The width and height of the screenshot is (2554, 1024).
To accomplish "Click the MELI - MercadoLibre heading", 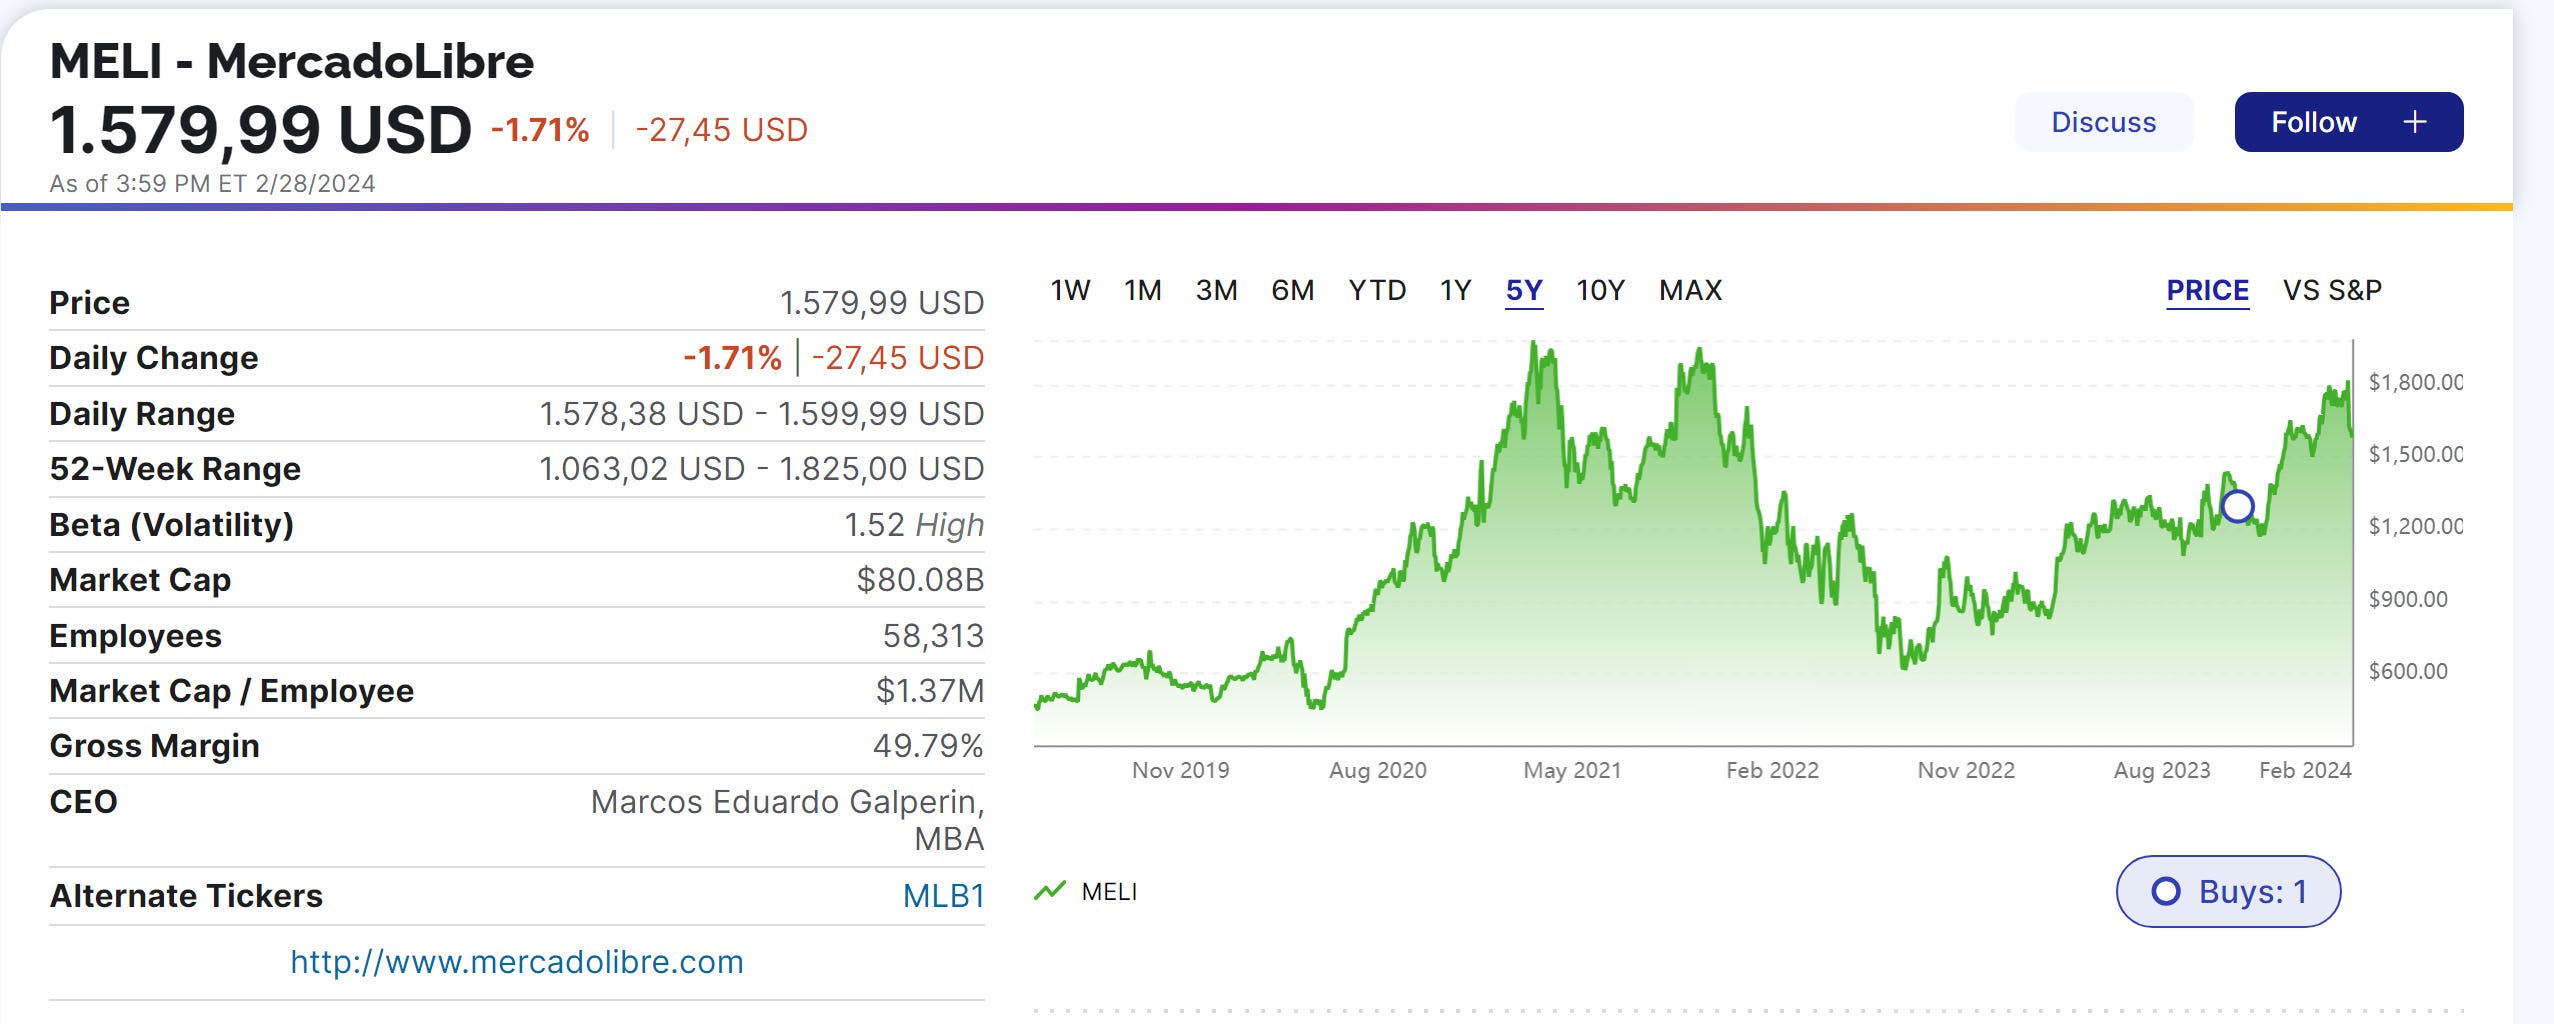I will 292,61.
